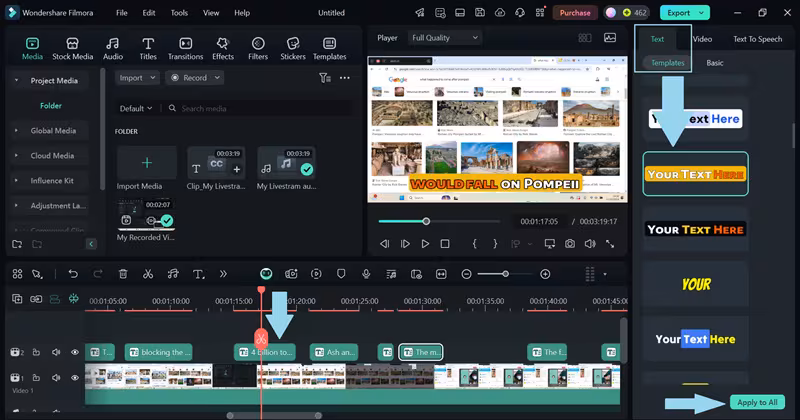800x420 pixels.
Task: Delete the selected clip with trash icon
Action: (x=123, y=274)
